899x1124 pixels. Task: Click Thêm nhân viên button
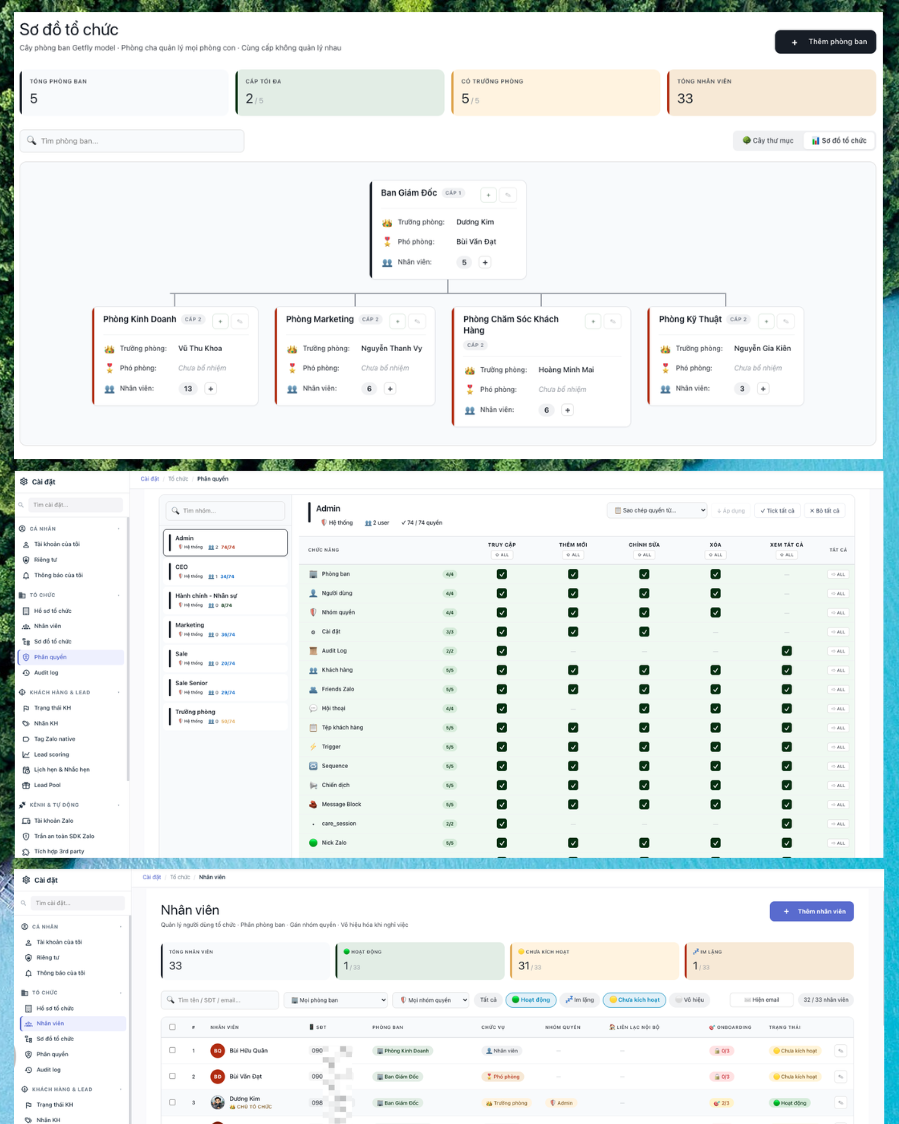tap(812, 911)
